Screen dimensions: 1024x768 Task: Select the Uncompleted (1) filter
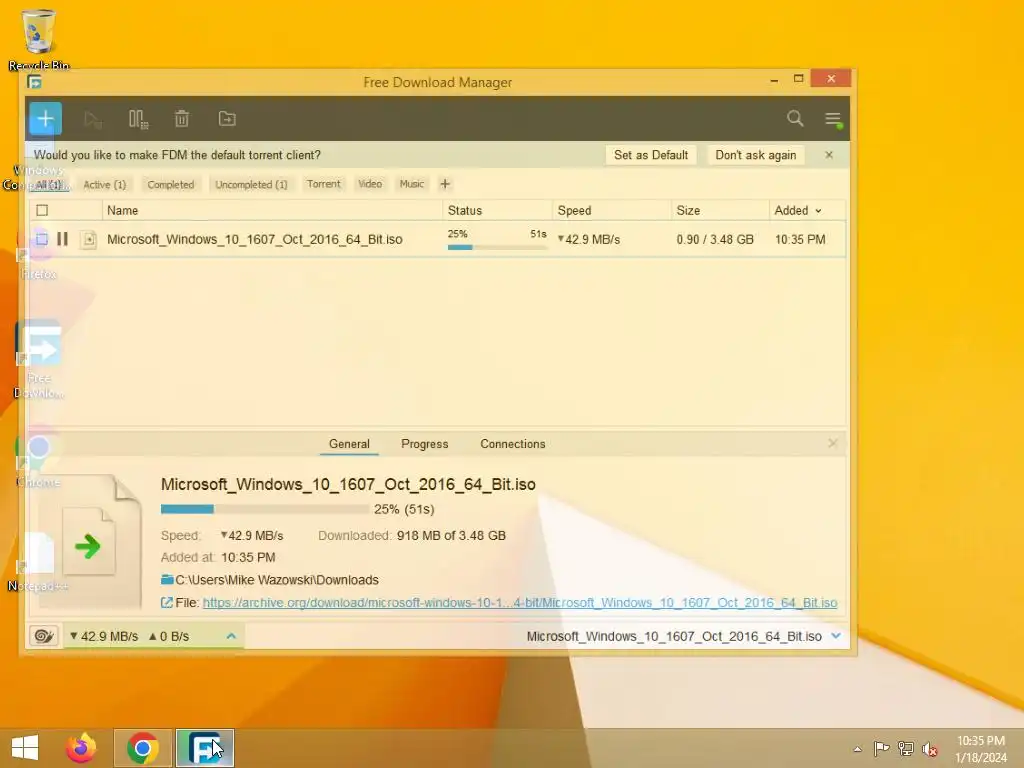251,185
